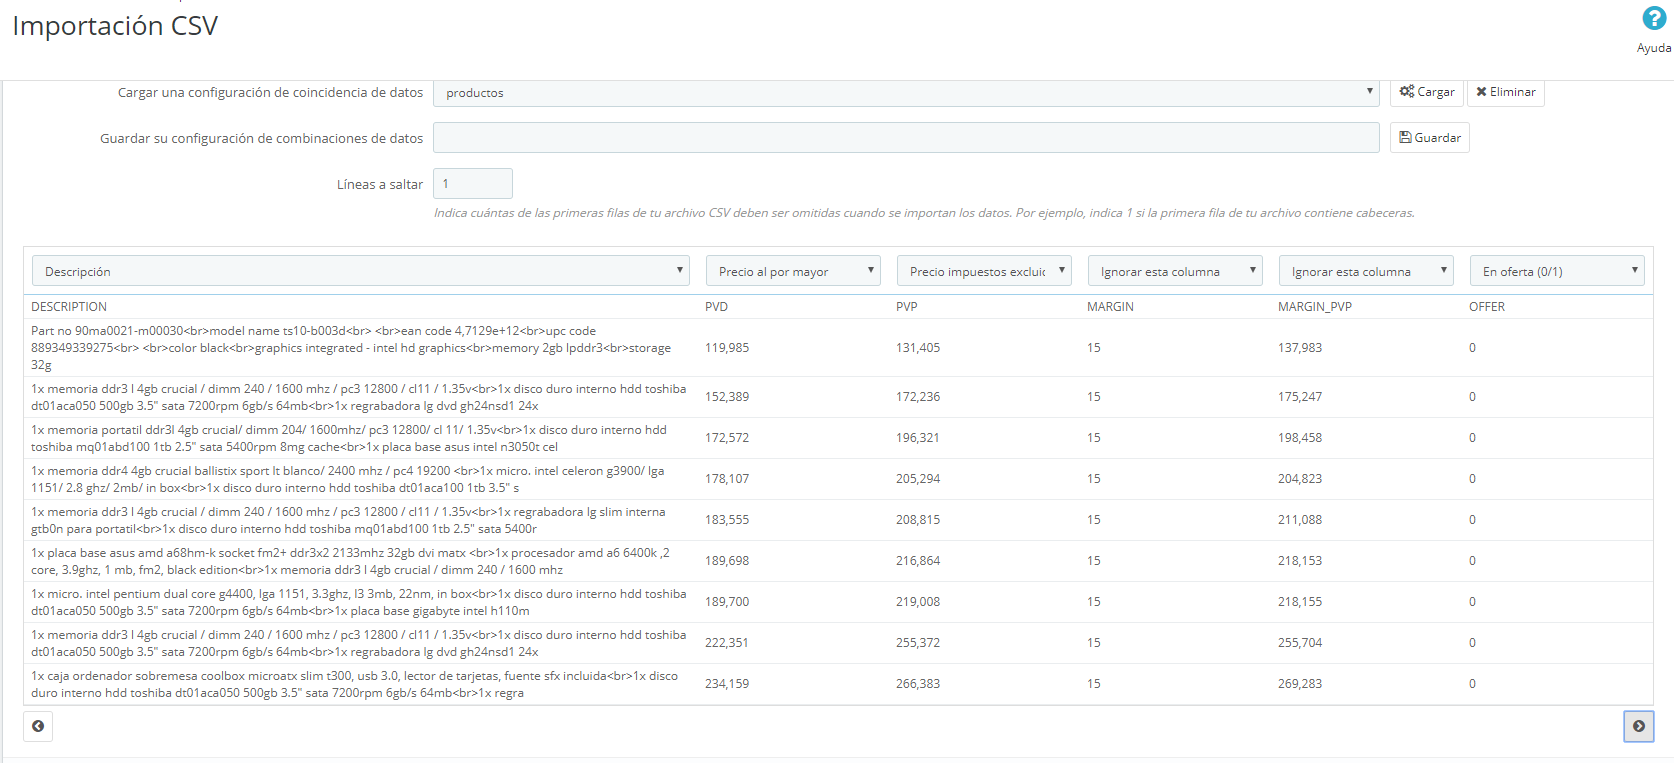
Task: Open the Descripción column mapping dropdown
Action: coord(361,271)
